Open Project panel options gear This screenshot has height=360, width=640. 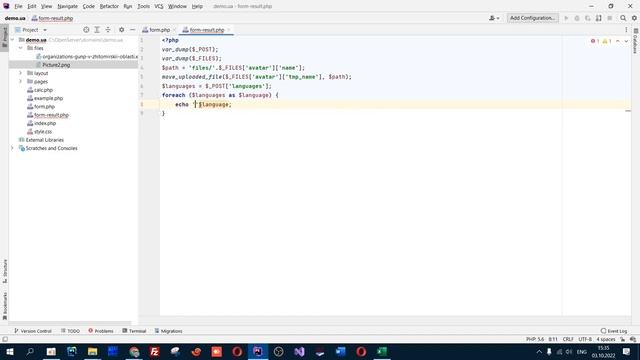tap(121, 30)
